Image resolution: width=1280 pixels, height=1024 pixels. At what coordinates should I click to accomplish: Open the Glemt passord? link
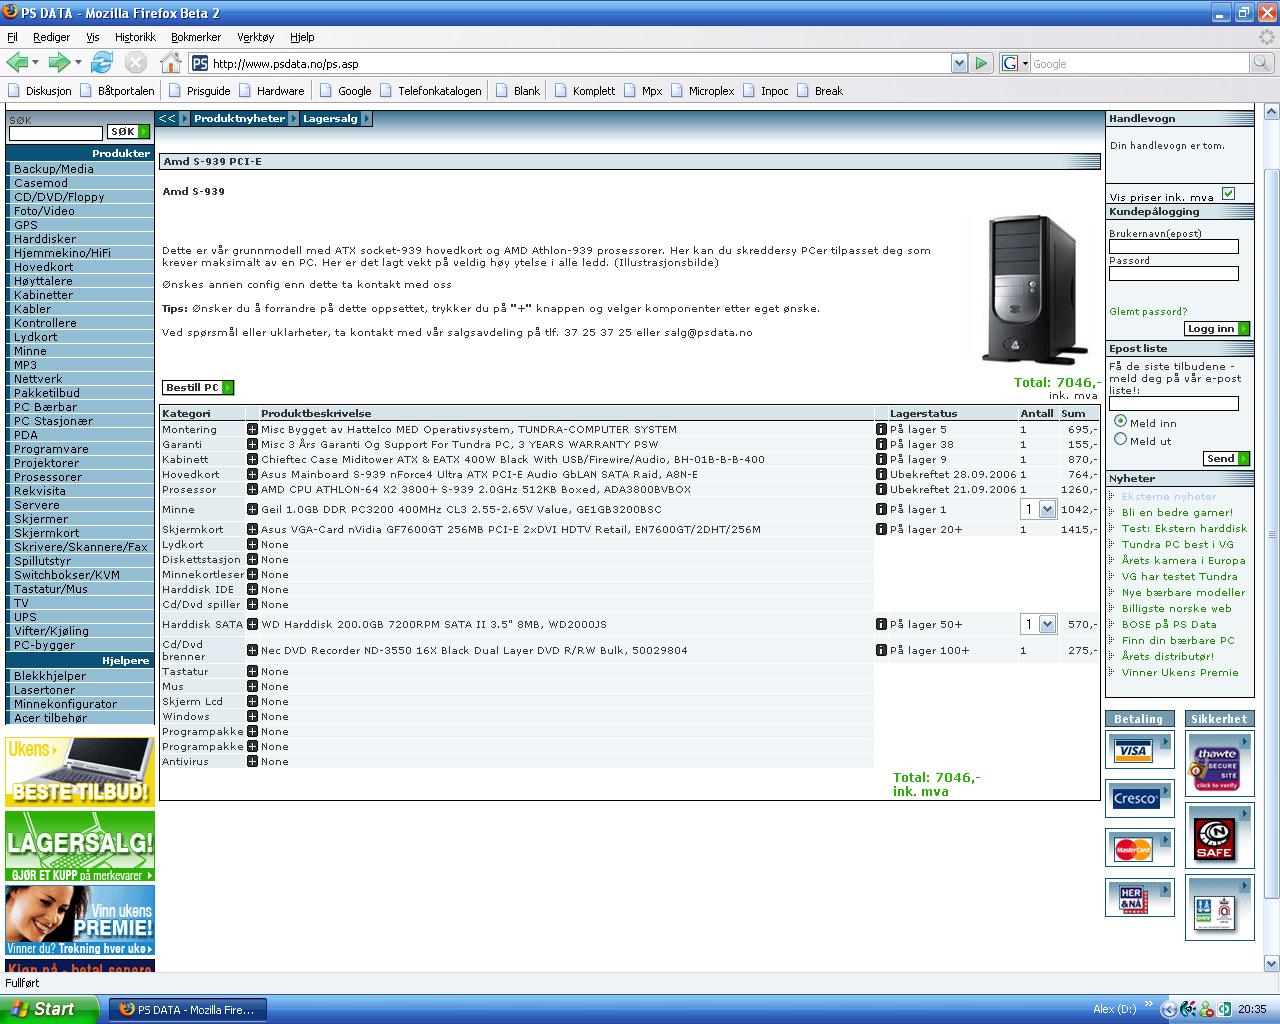click(1148, 311)
